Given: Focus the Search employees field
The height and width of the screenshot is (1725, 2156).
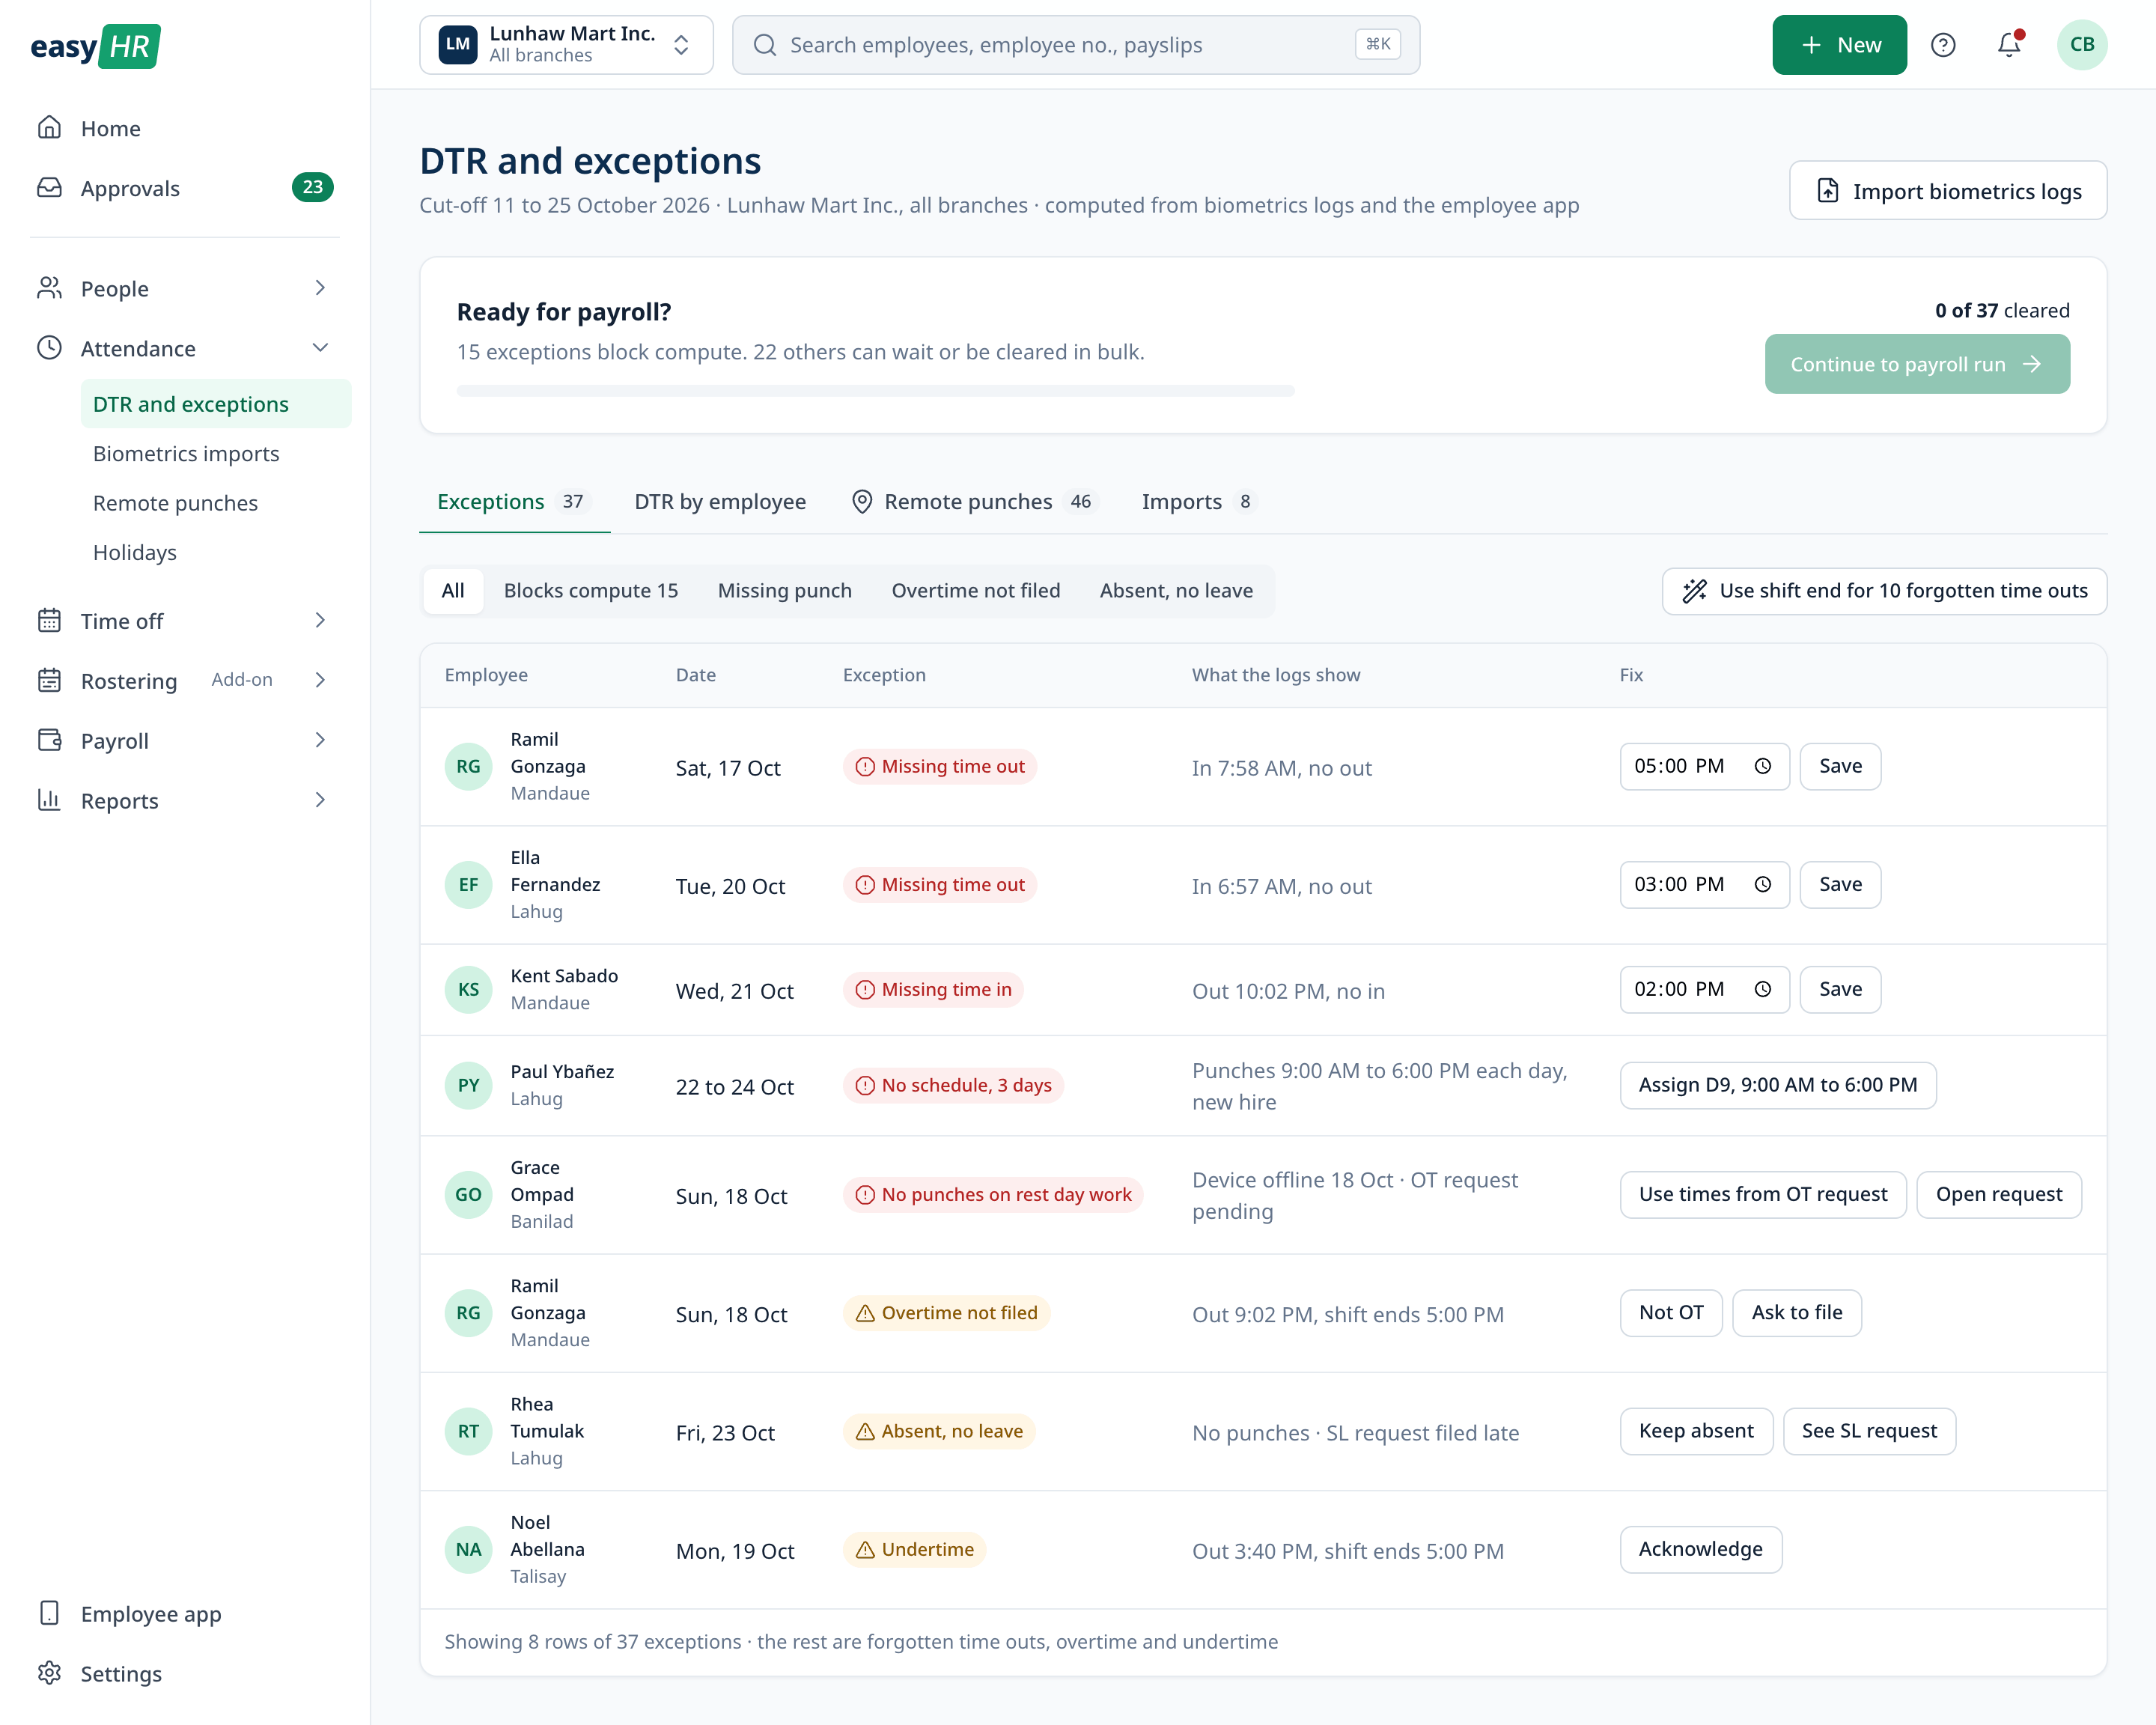Looking at the screenshot, I should point(1075,45).
